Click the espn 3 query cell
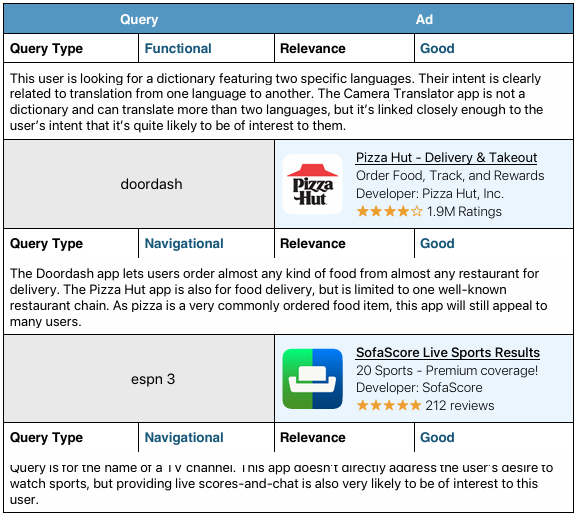The image size is (578, 518). click(x=139, y=379)
